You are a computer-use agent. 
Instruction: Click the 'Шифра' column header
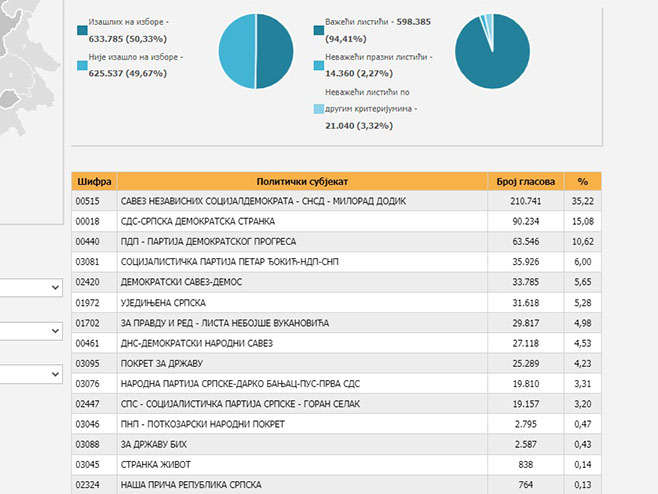(94, 181)
